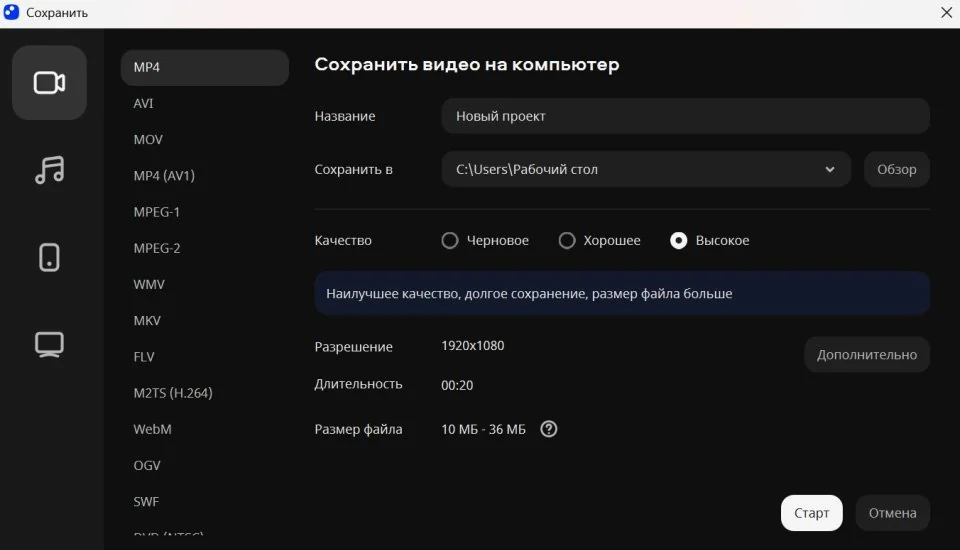Screen dimensions: 960x550
Task: Open Дополнительно advanced settings
Action: coord(866,355)
